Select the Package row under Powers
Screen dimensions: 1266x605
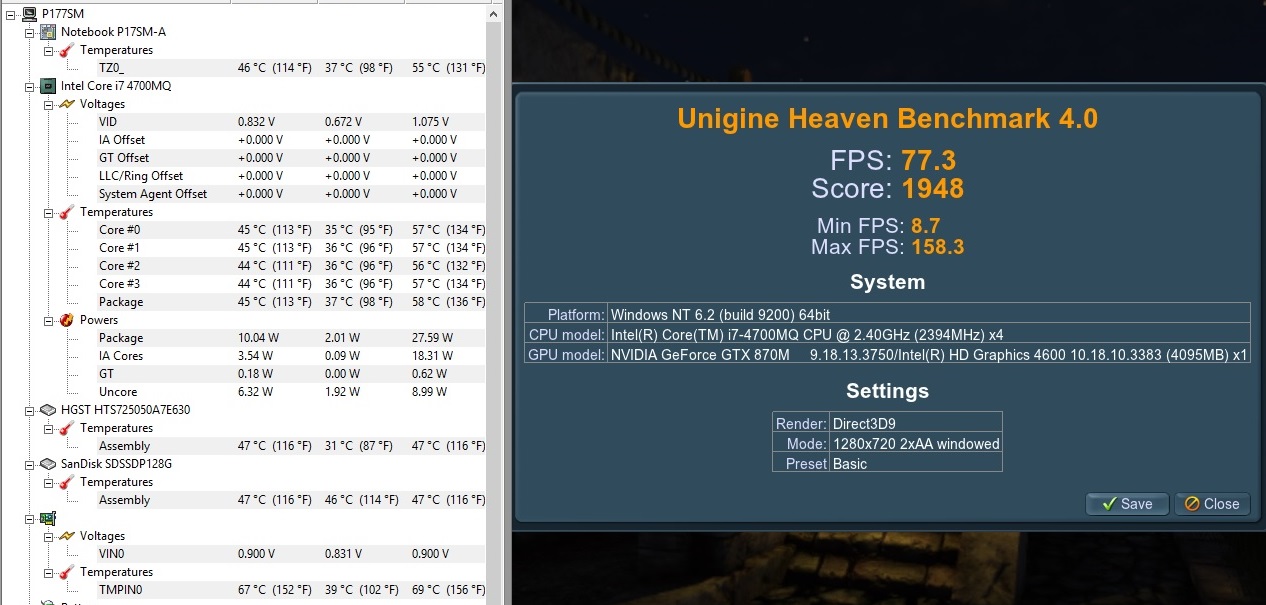[290, 338]
